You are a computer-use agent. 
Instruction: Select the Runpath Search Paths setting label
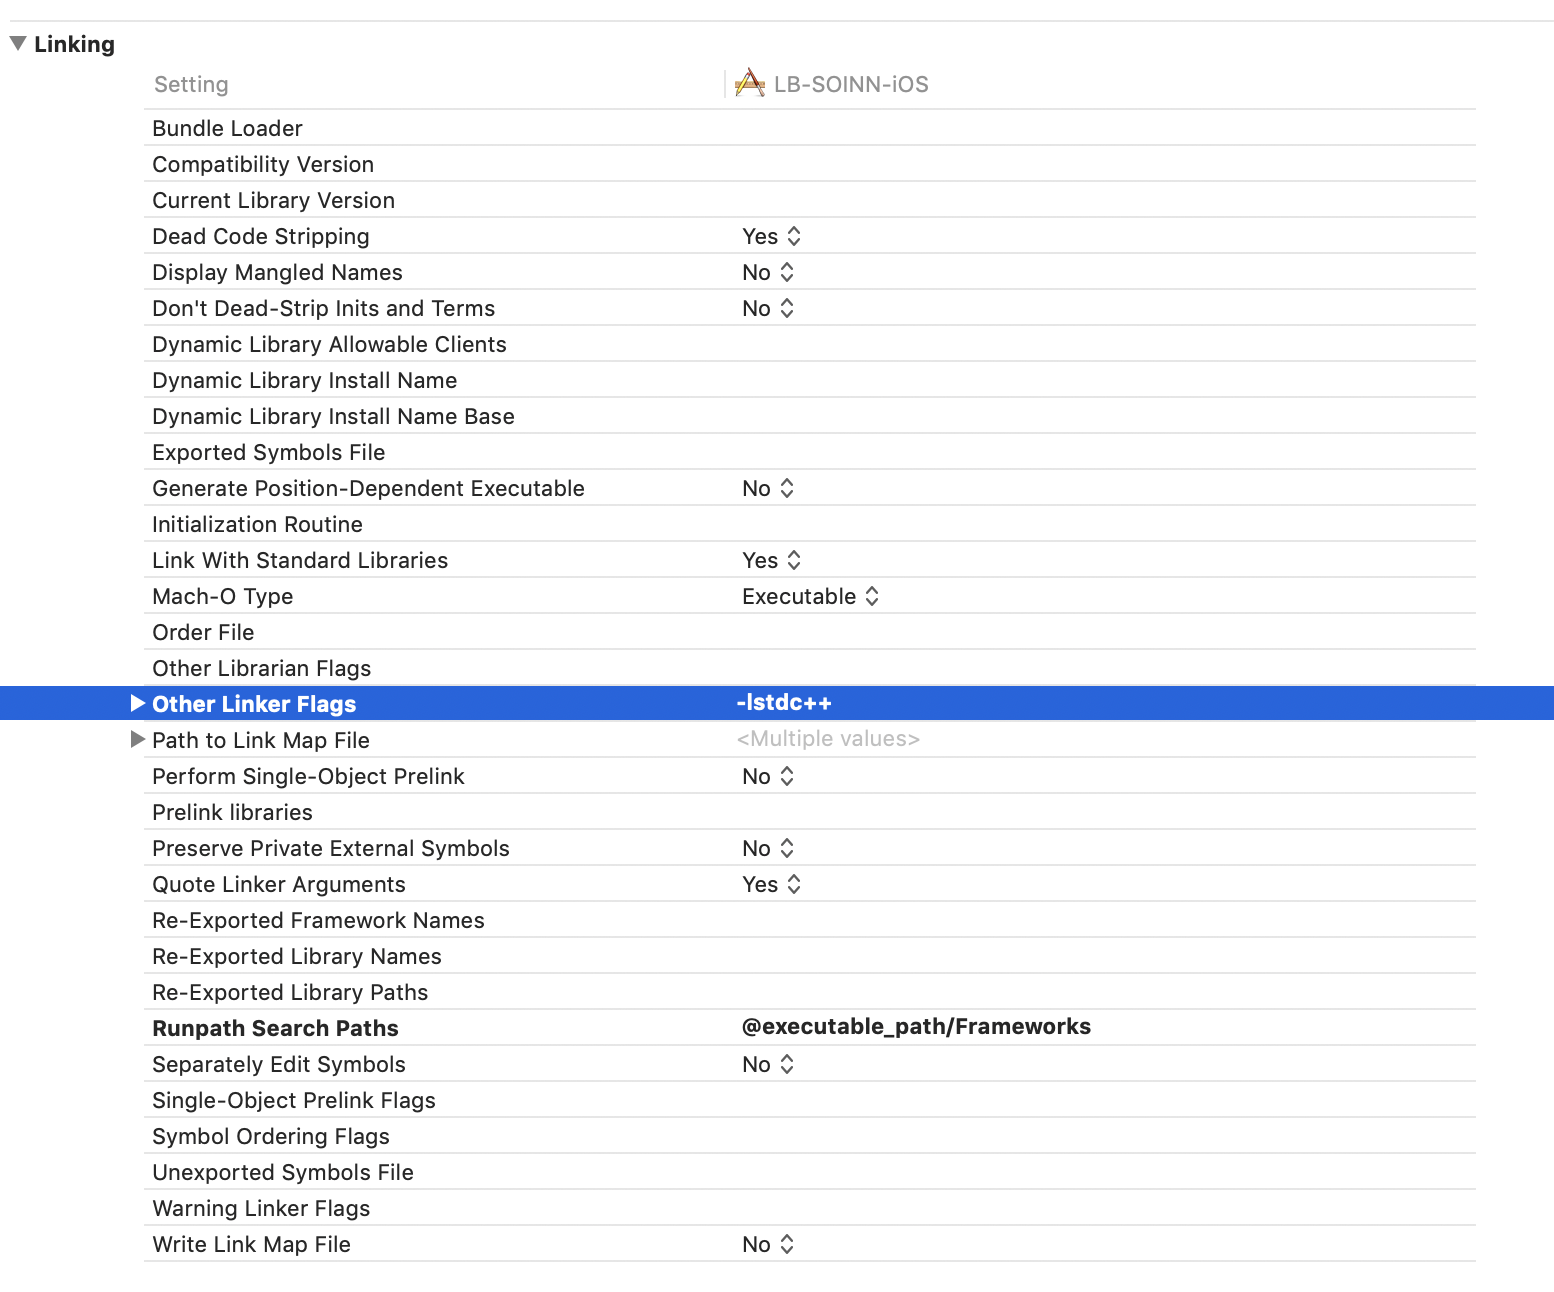point(275,1028)
